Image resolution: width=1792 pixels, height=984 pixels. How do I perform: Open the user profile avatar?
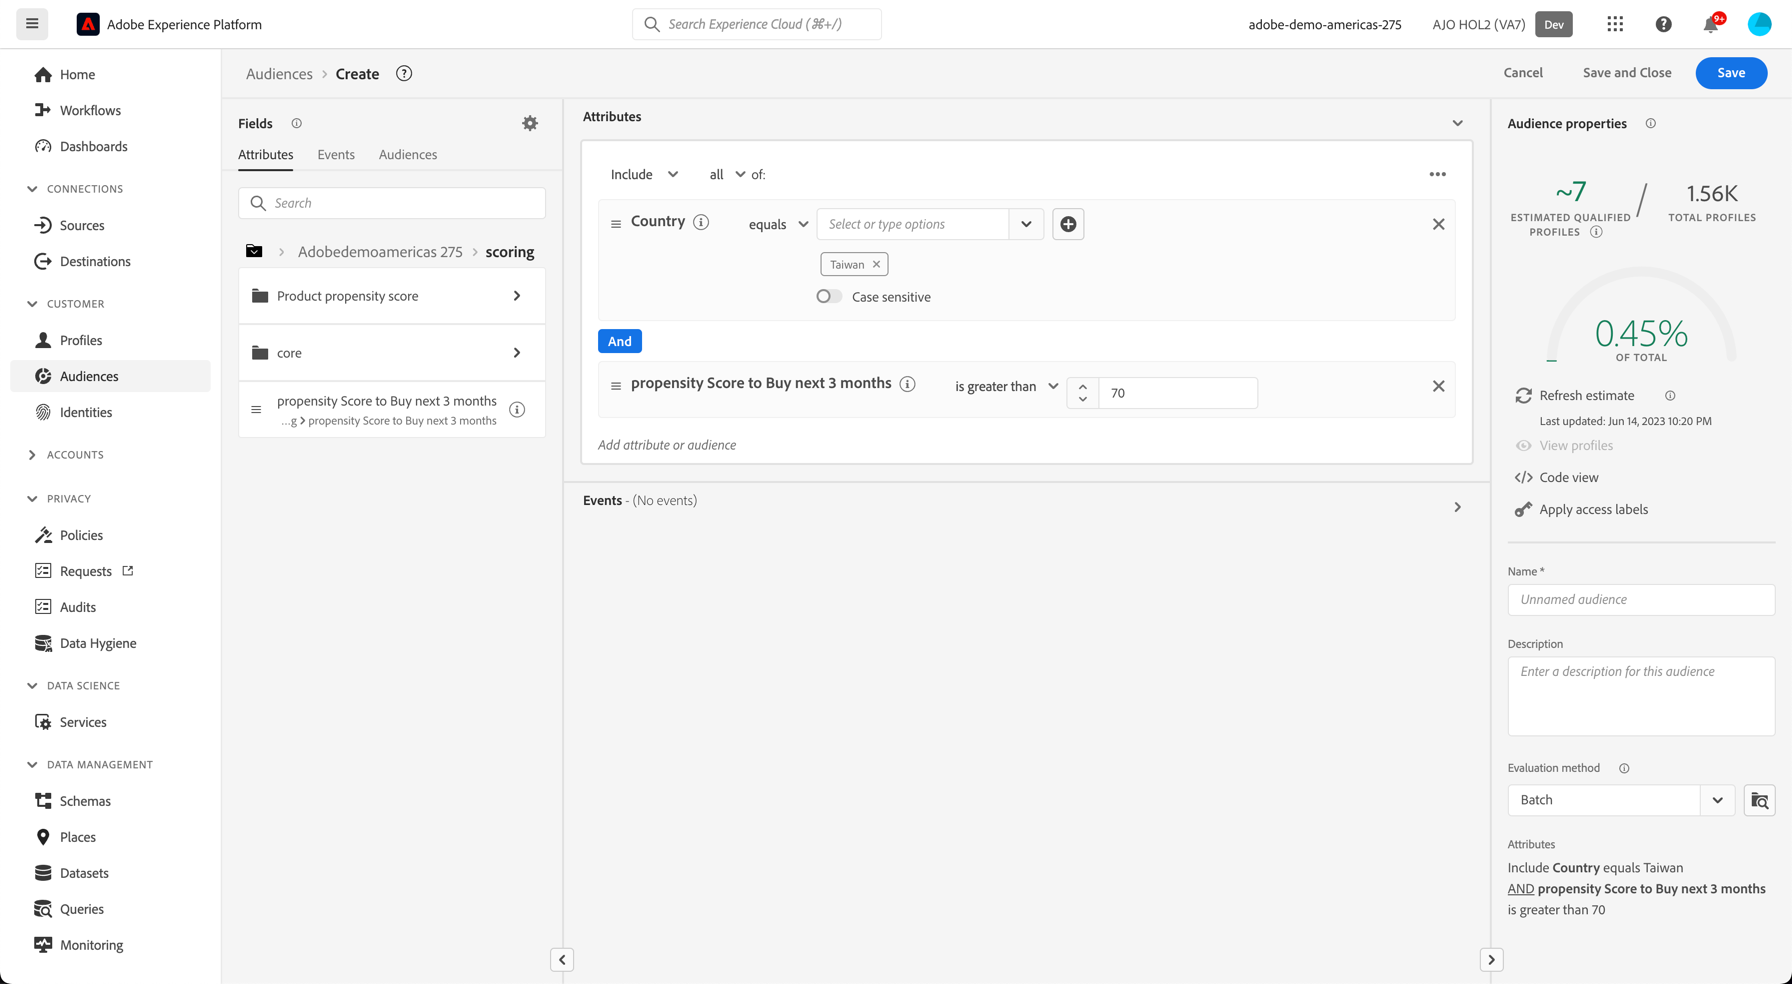[1759, 24]
